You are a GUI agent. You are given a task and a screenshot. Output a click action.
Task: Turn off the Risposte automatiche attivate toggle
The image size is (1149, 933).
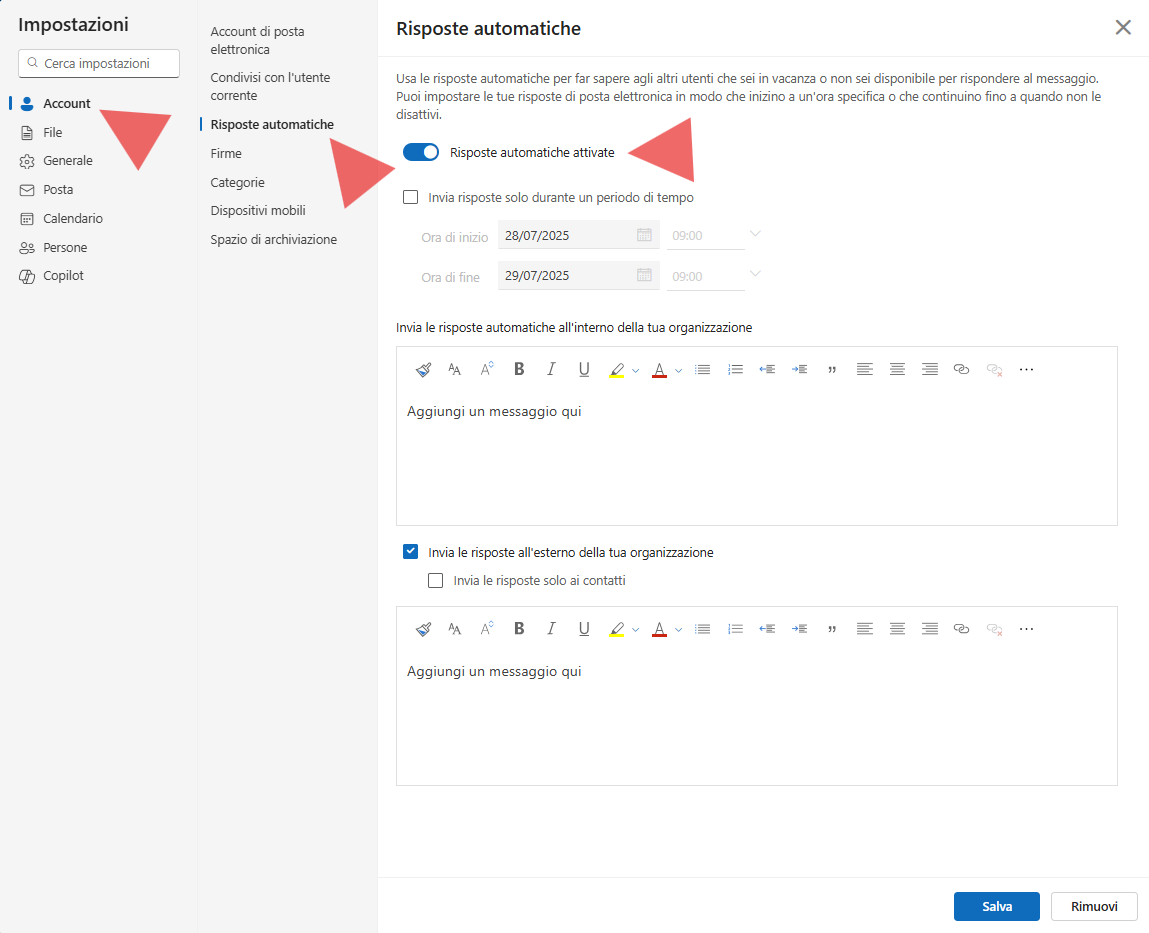(x=421, y=152)
